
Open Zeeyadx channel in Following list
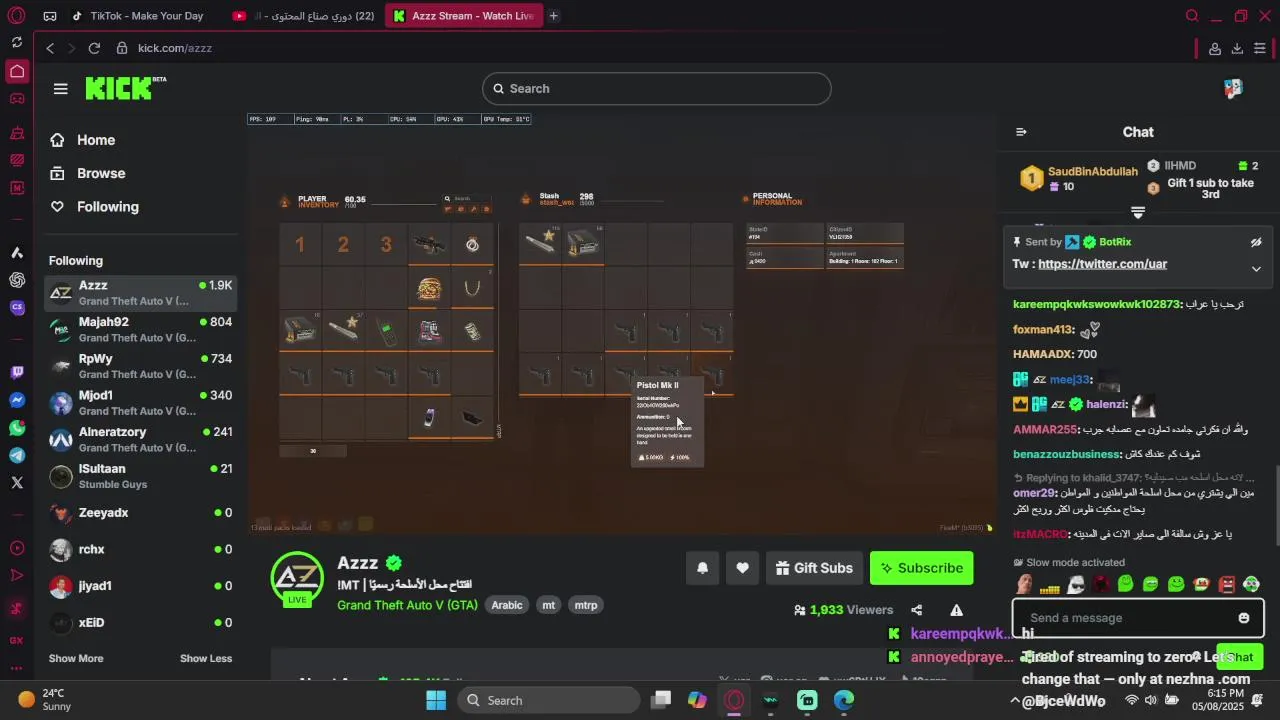pyautogui.click(x=140, y=513)
